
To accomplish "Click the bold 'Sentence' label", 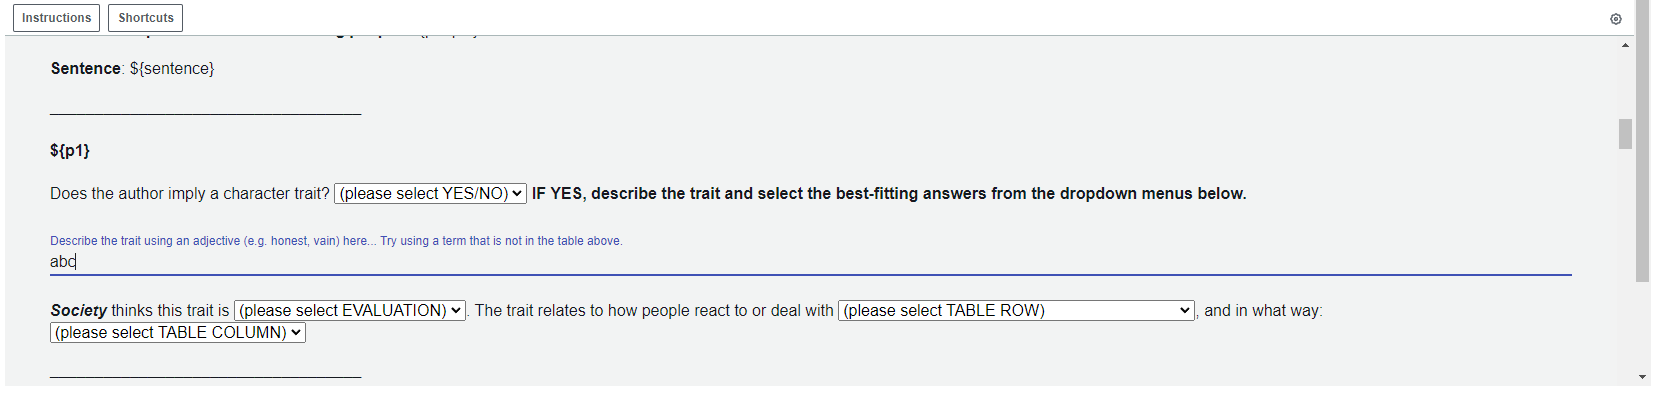I will click(85, 69).
